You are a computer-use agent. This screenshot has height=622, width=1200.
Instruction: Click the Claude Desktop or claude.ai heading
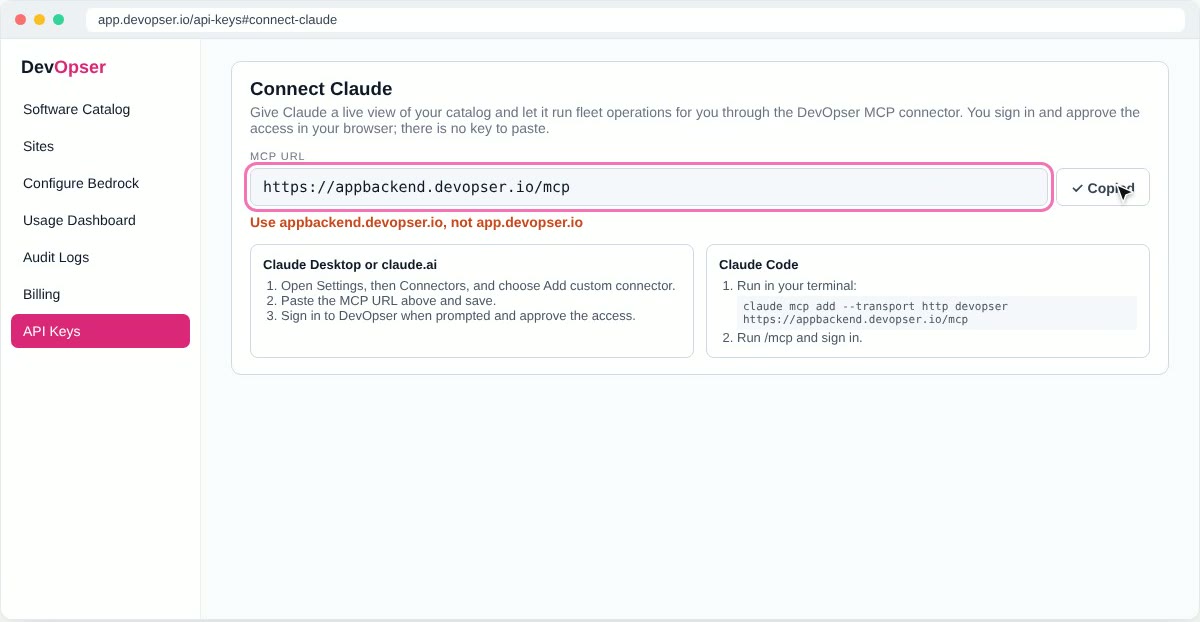point(350,265)
